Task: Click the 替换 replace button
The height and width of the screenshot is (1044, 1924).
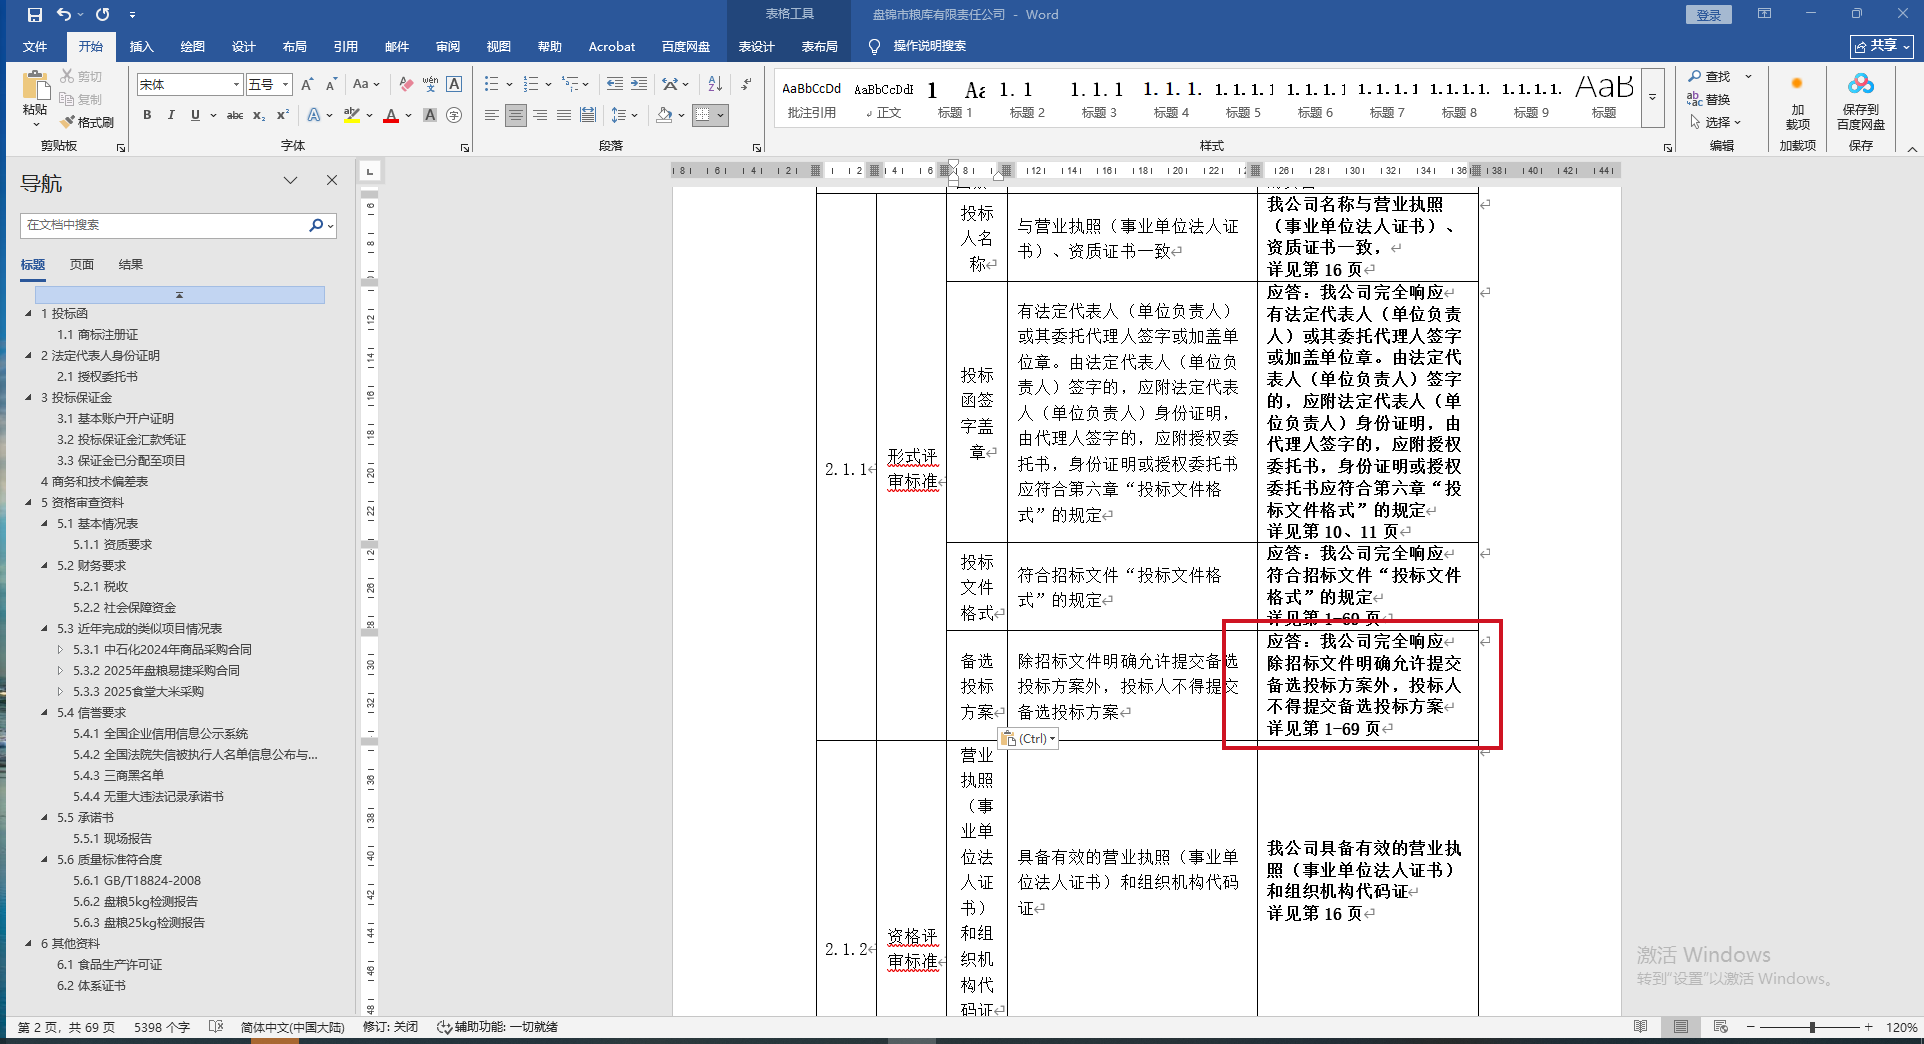Action: [1710, 100]
